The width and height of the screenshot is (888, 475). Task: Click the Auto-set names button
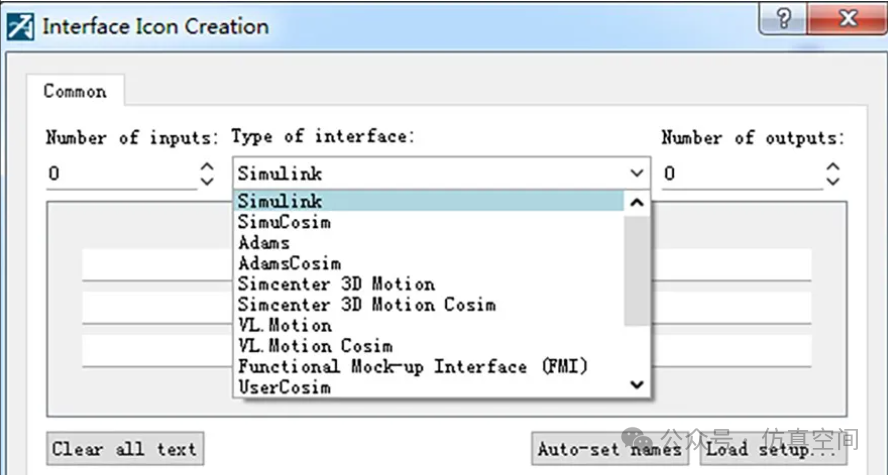(x=609, y=449)
